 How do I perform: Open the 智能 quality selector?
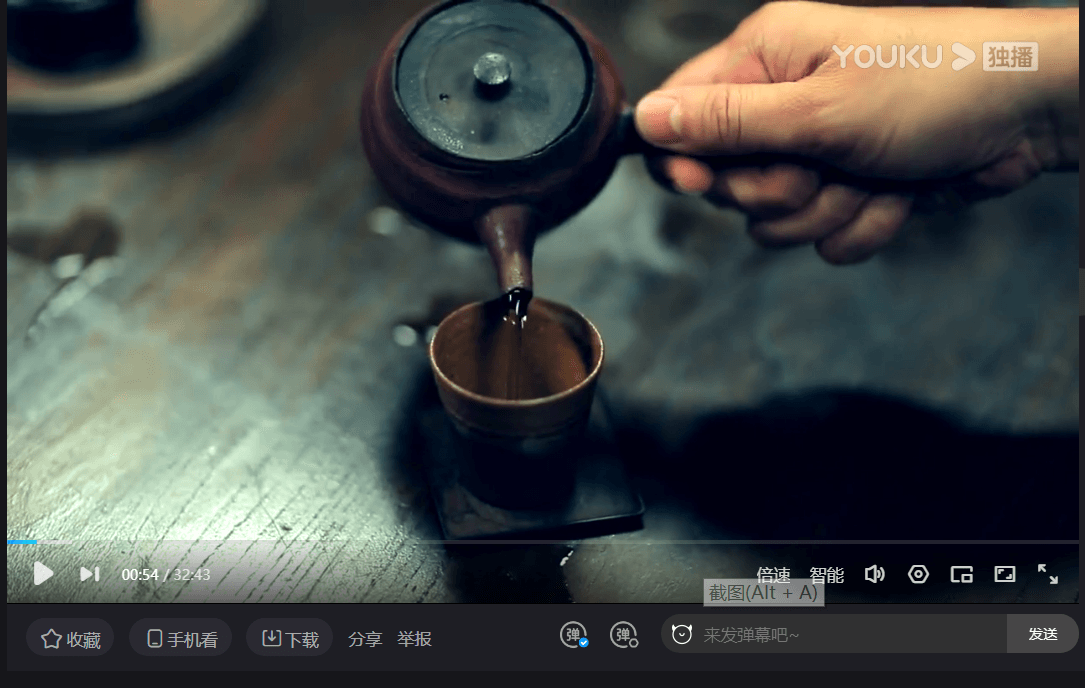827,574
